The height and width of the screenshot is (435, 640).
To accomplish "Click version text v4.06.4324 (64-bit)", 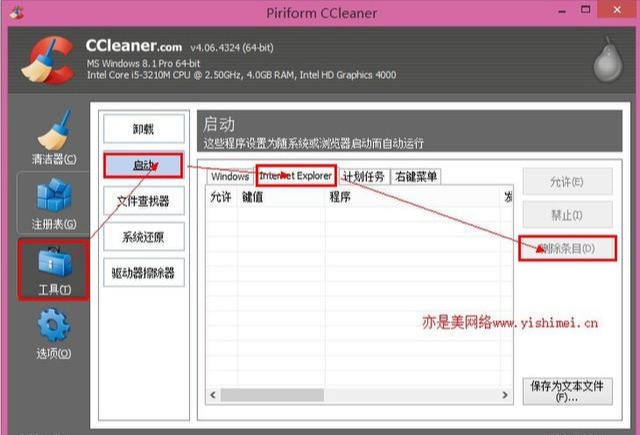I will pyautogui.click(x=232, y=48).
